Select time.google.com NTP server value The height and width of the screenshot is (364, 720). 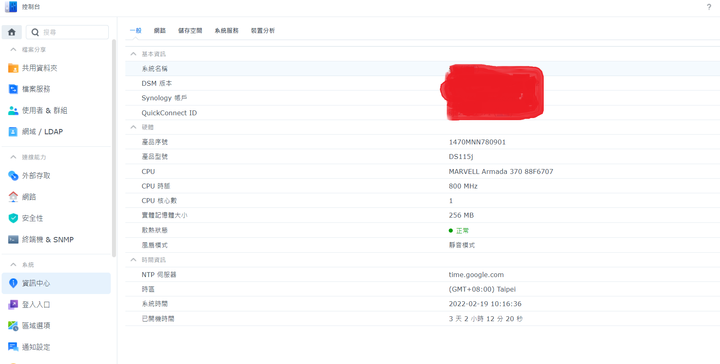click(x=476, y=274)
